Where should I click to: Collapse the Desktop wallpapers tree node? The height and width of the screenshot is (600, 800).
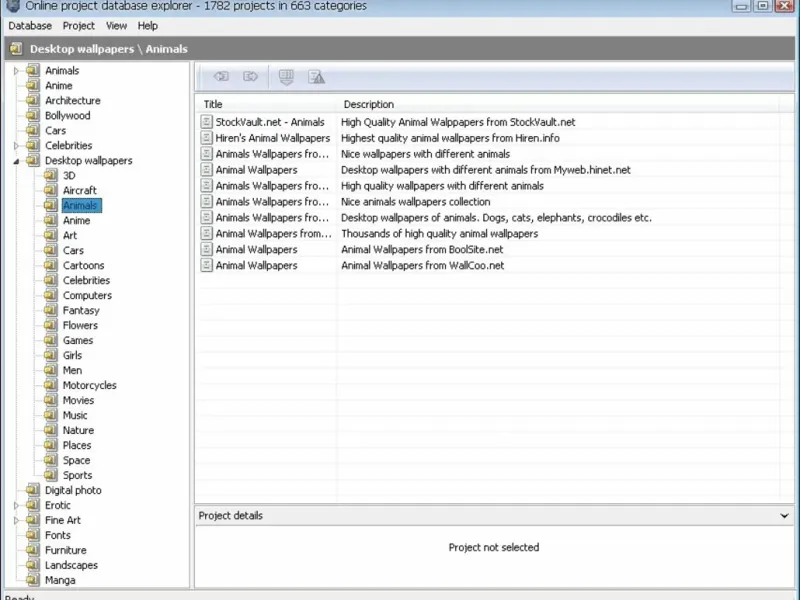coord(16,161)
